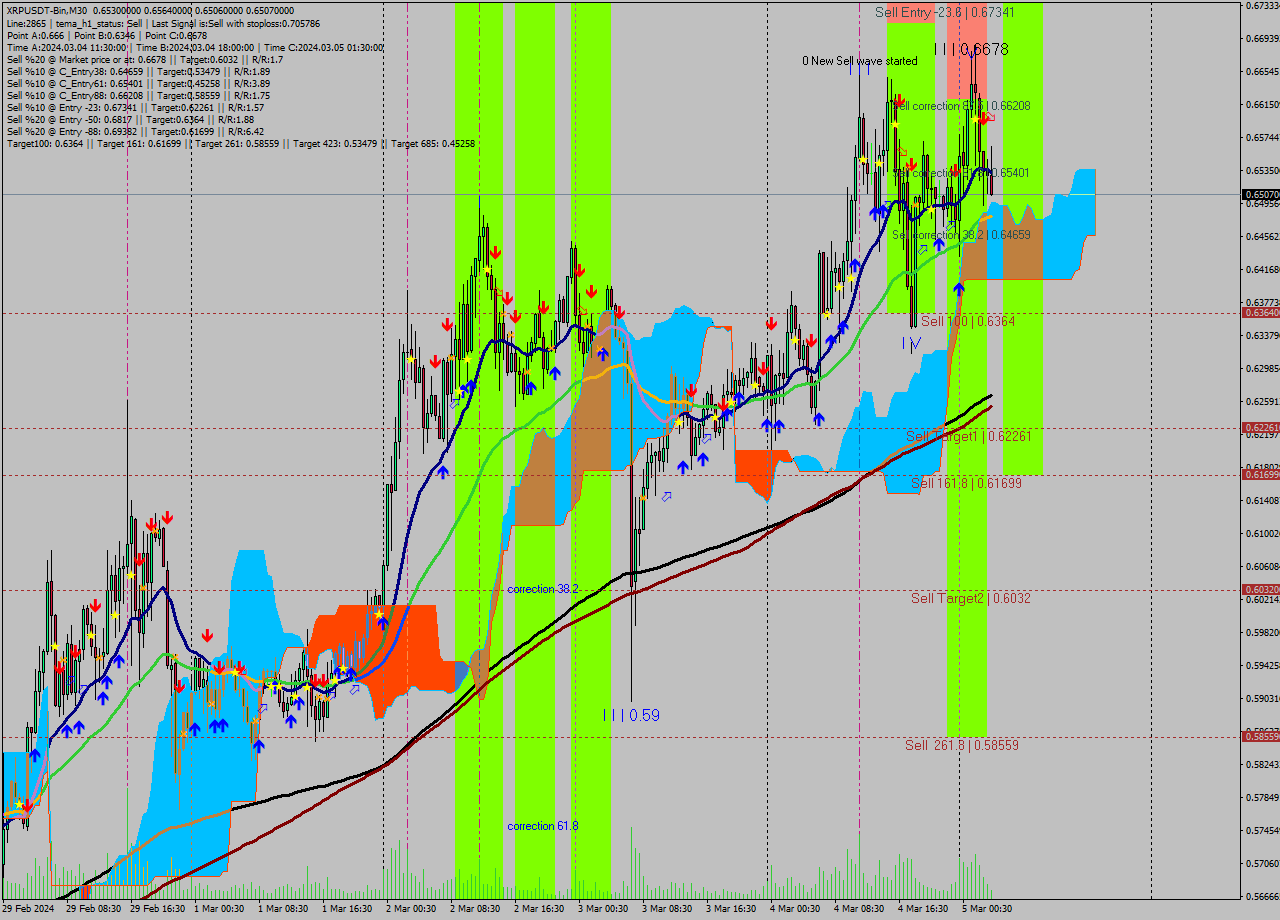Click the '29 Feb 2024' time axis label
The width and height of the screenshot is (1280, 920).
(x=28, y=909)
